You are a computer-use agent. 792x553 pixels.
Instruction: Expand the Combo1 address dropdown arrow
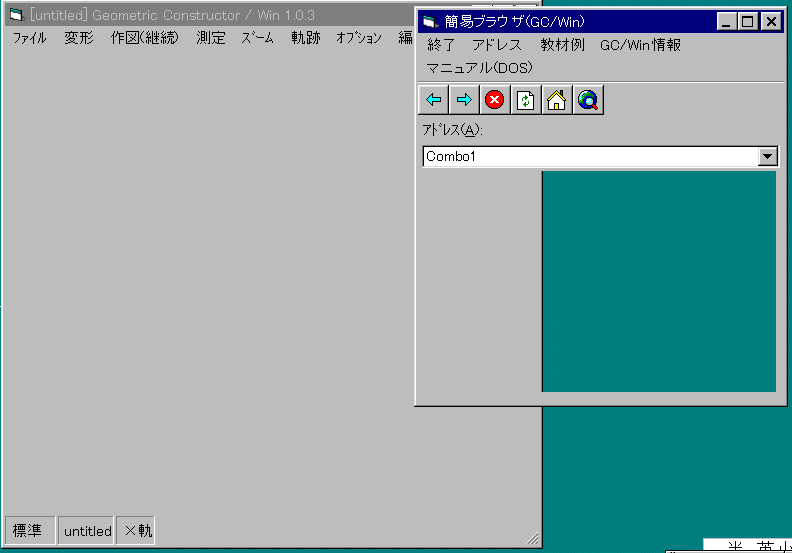767,156
